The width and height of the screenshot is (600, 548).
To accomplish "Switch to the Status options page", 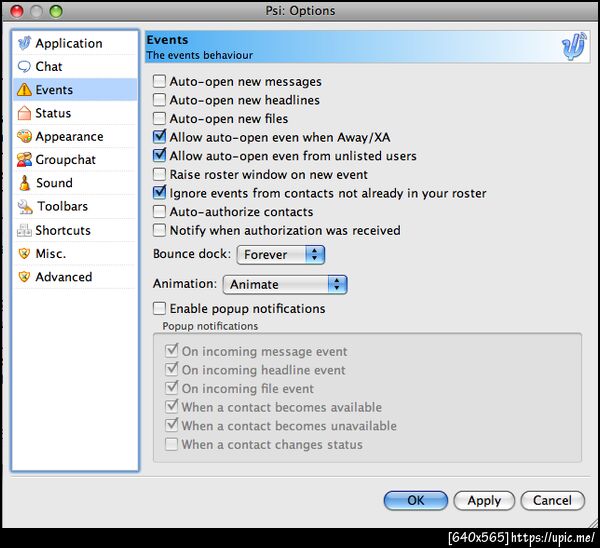I will (75, 113).
